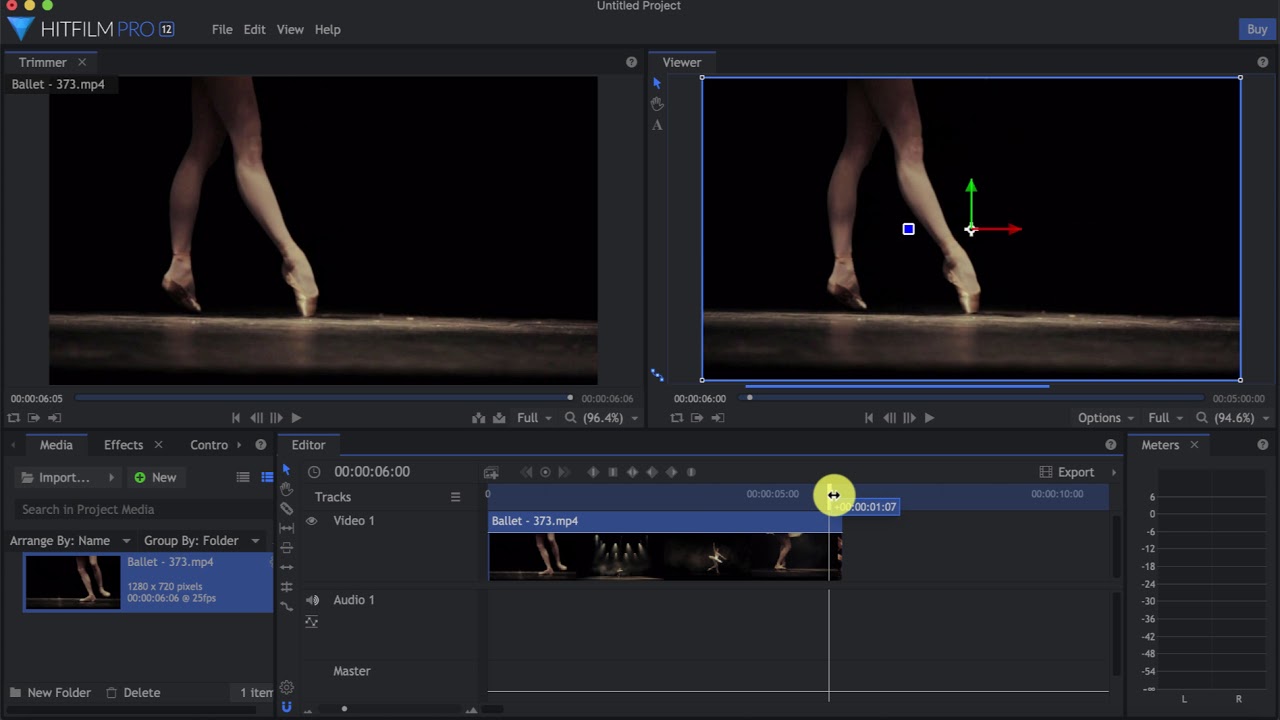Select the Rate Stretch tool in Editor

[x=287, y=606]
